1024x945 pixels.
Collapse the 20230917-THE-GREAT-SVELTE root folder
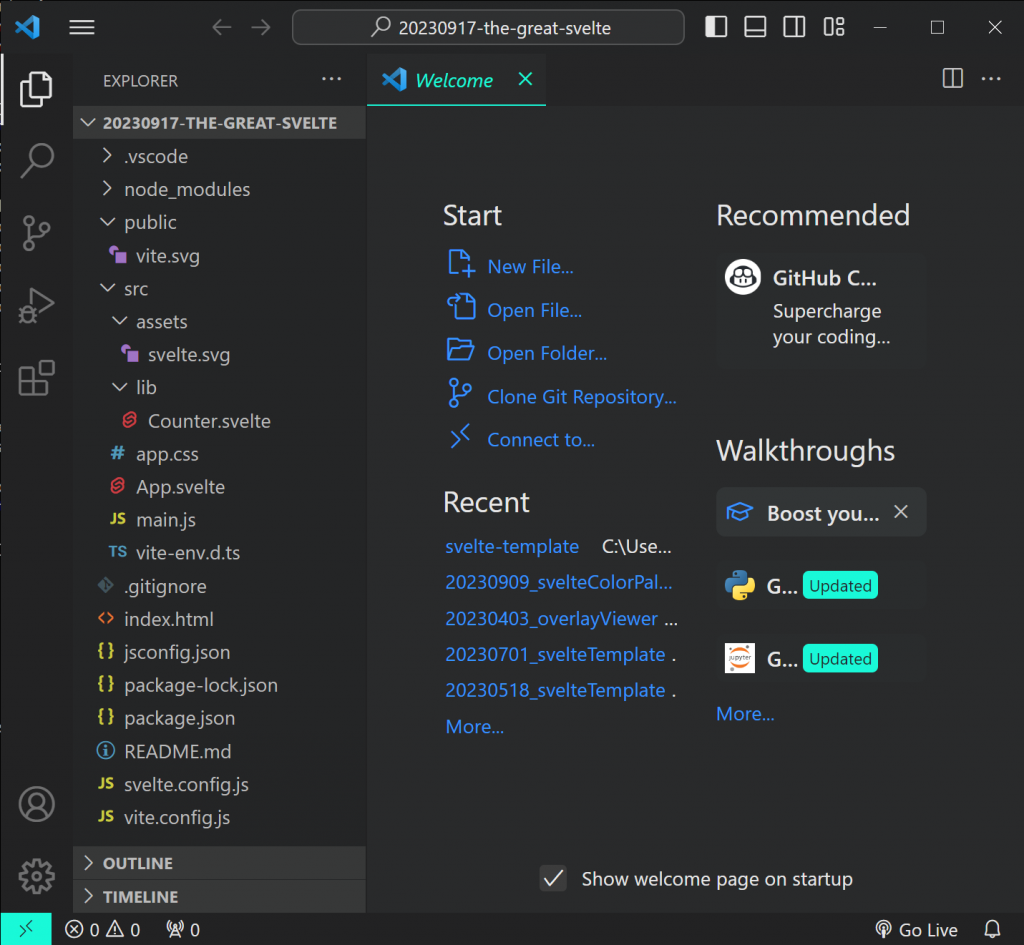pyautogui.click(x=219, y=123)
